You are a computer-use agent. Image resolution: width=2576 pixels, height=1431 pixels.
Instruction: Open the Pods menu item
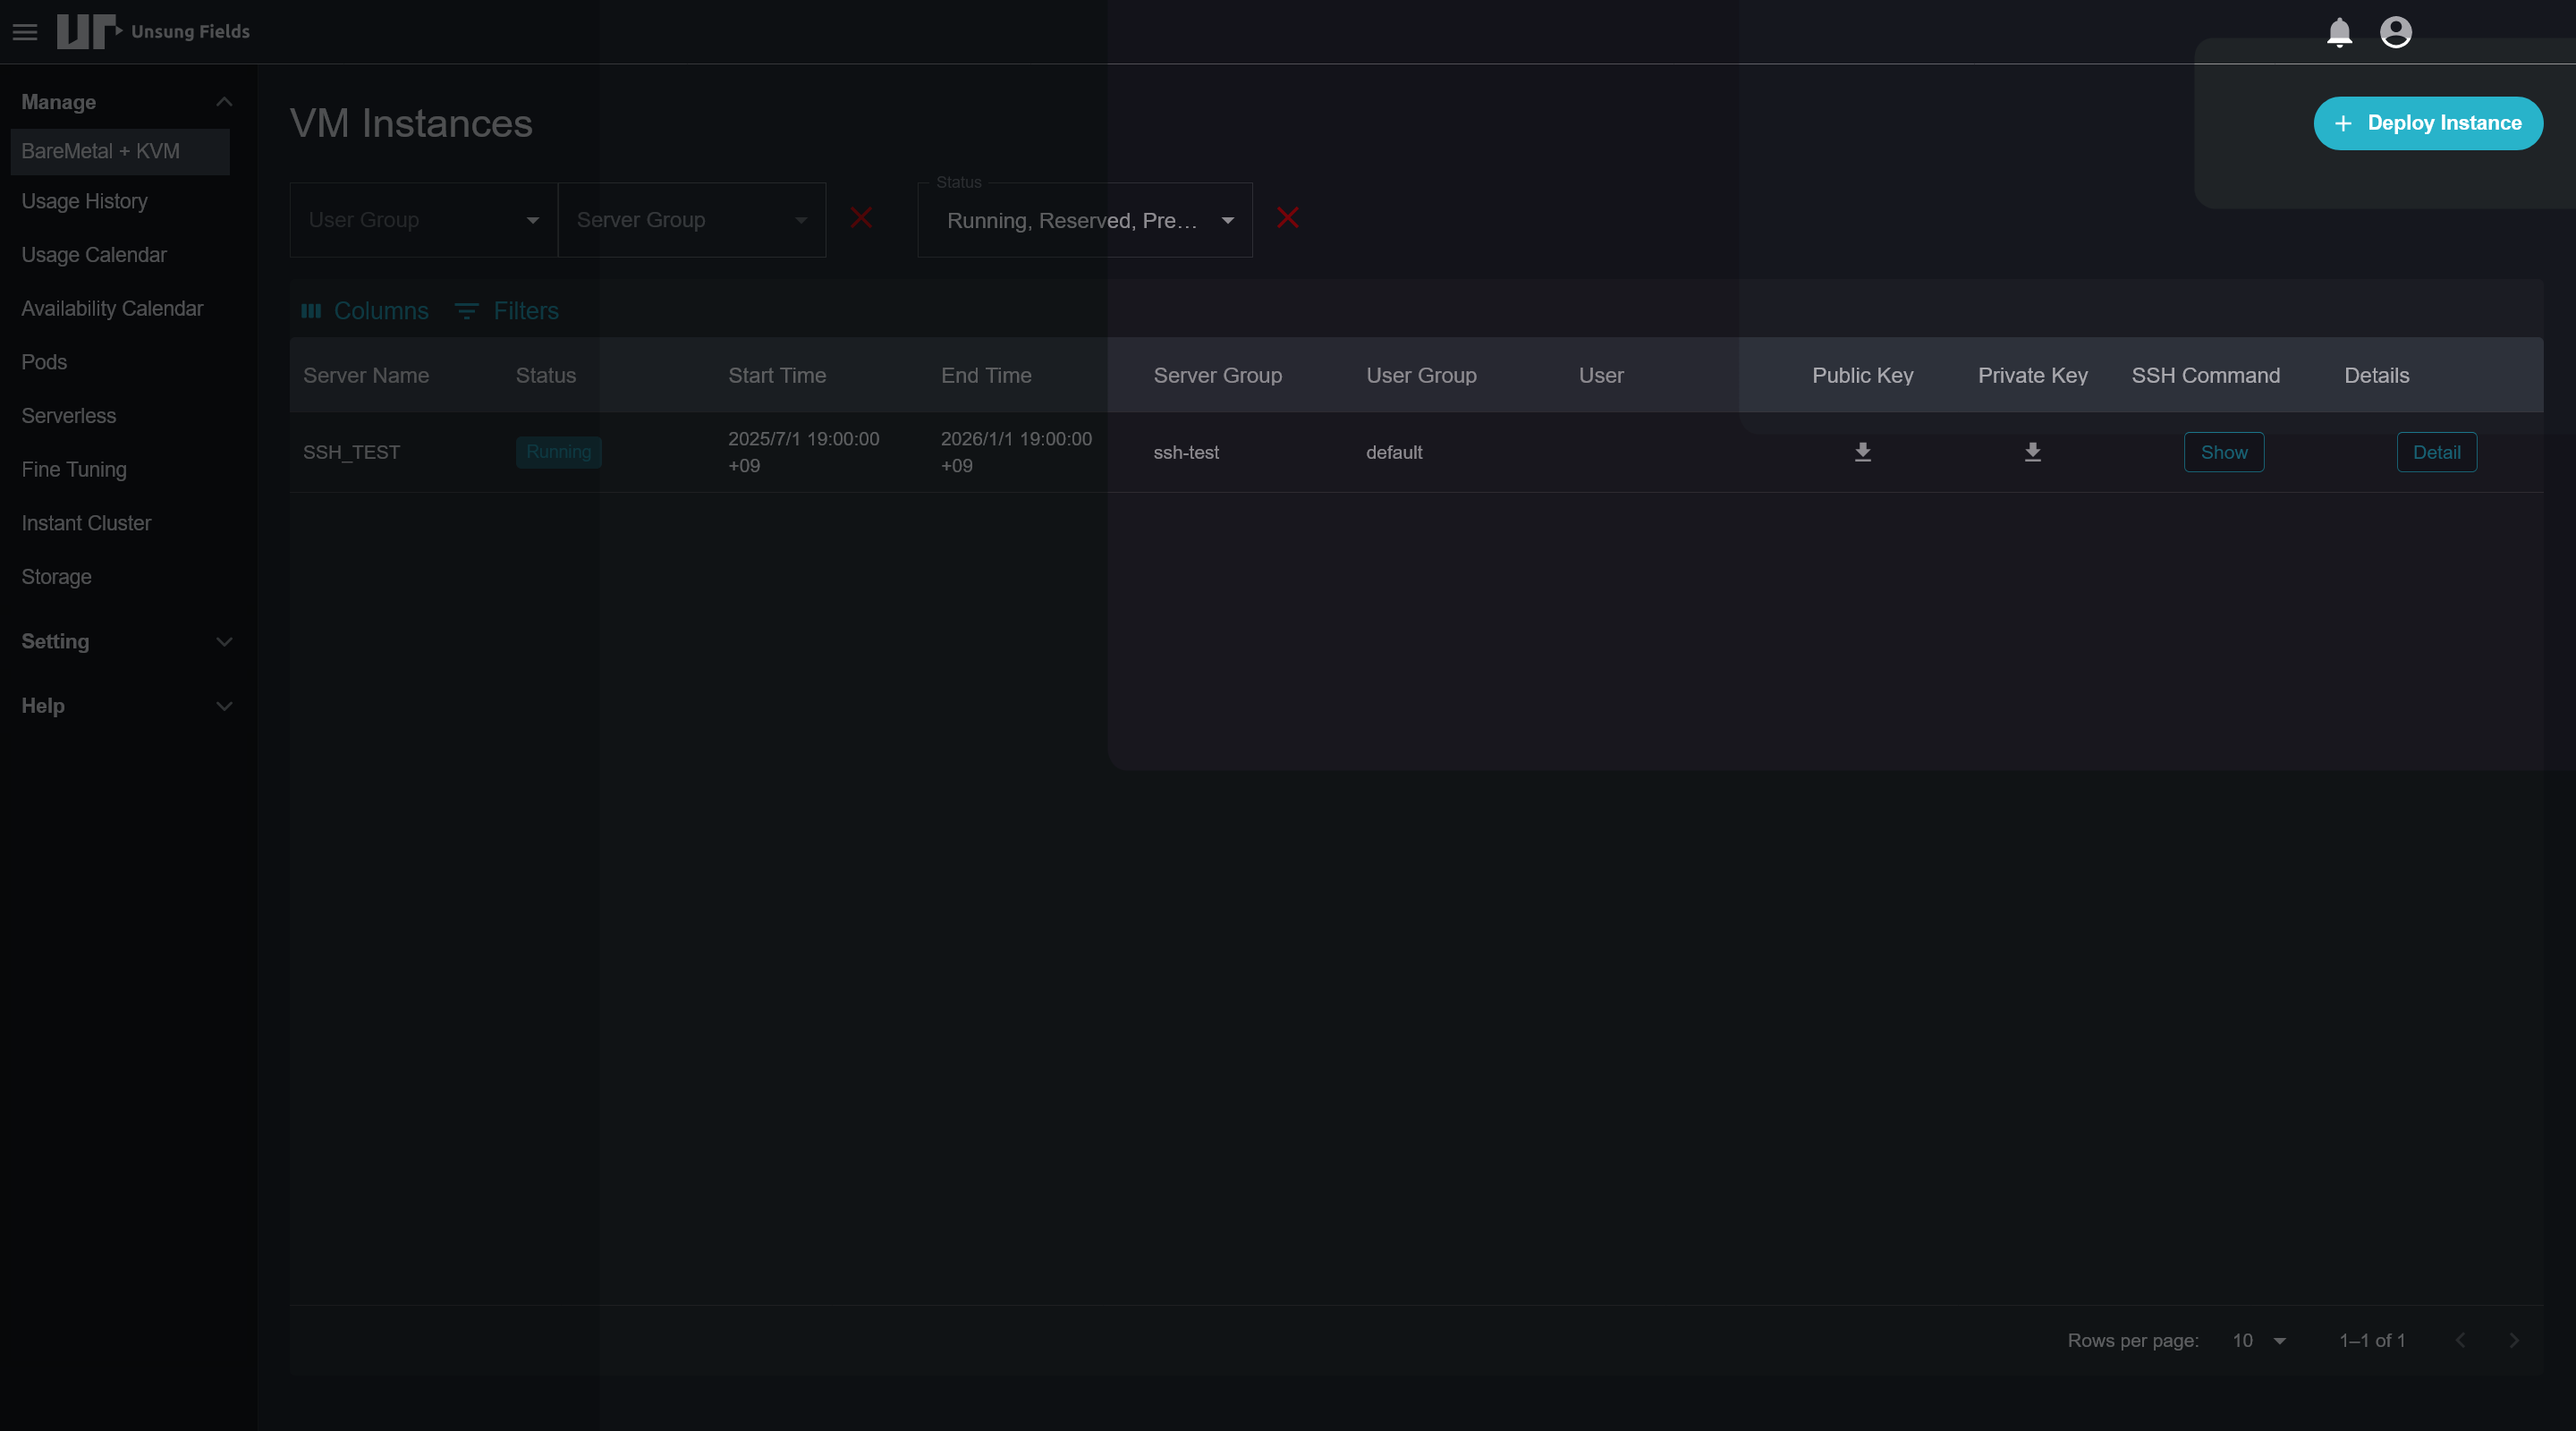tap(45, 362)
